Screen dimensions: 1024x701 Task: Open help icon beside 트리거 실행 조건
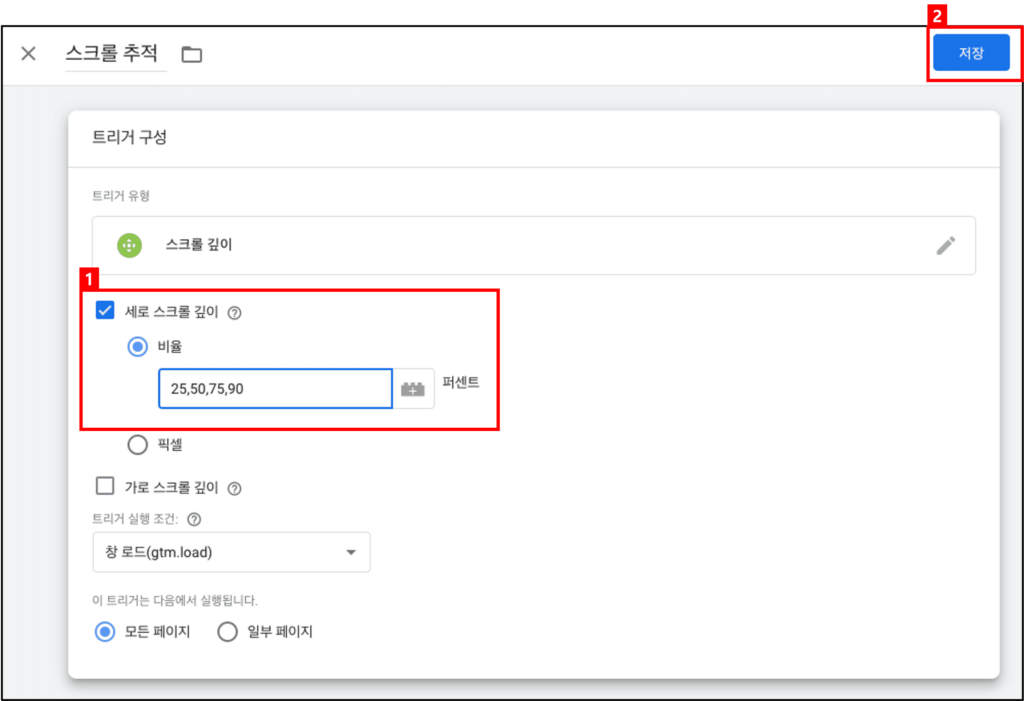[x=194, y=519]
